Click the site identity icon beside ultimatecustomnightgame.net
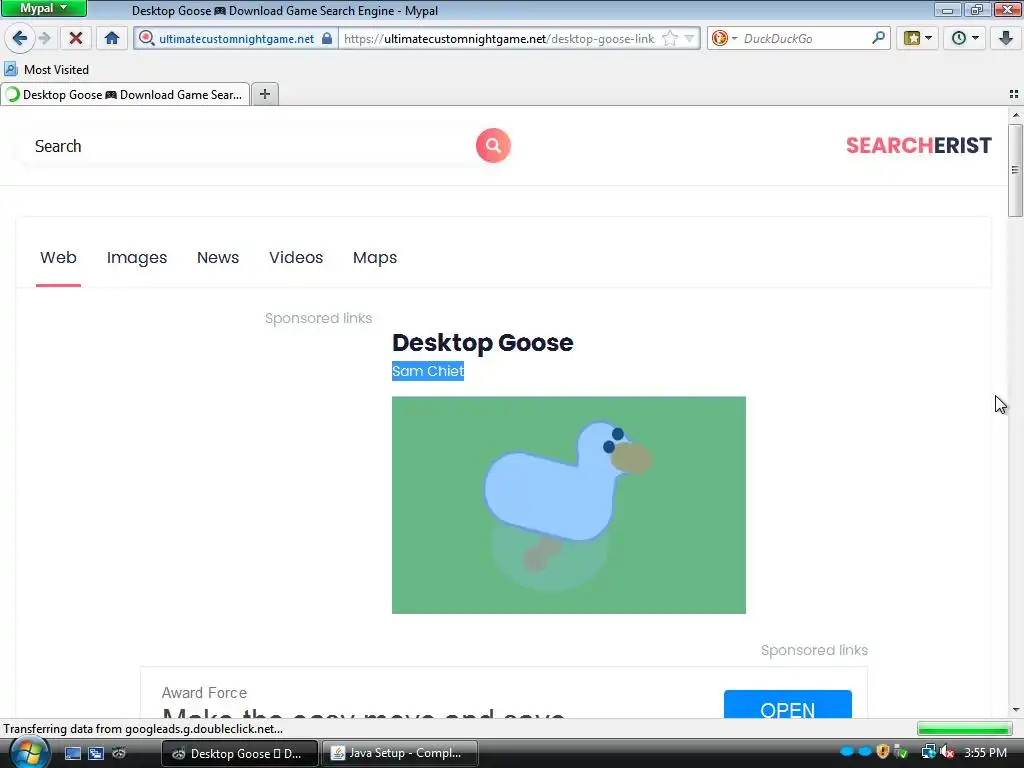Viewport: 1024px width, 768px height. pyautogui.click(x=147, y=39)
